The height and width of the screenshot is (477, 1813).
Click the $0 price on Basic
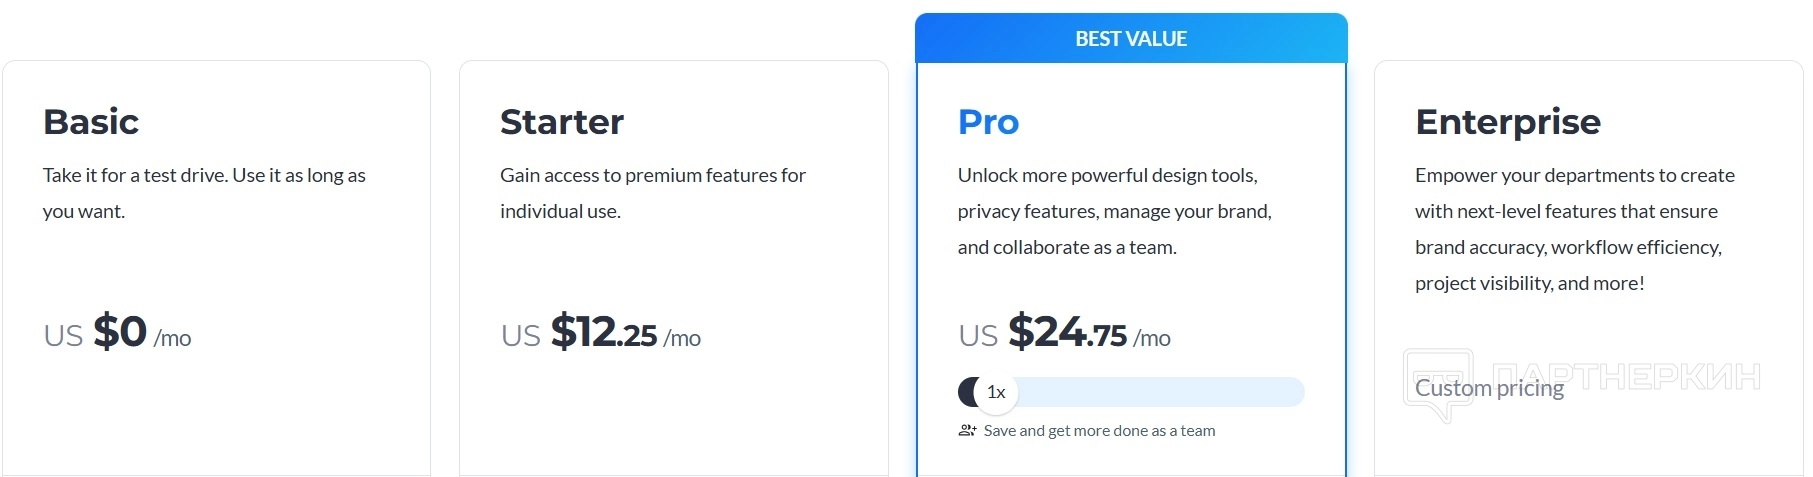tap(120, 332)
